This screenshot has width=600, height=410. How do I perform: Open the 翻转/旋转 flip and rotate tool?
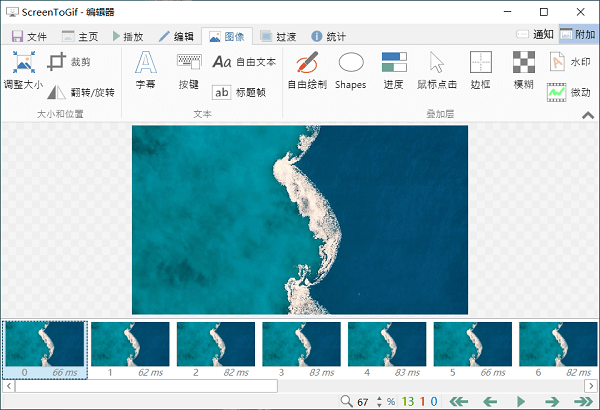point(82,92)
